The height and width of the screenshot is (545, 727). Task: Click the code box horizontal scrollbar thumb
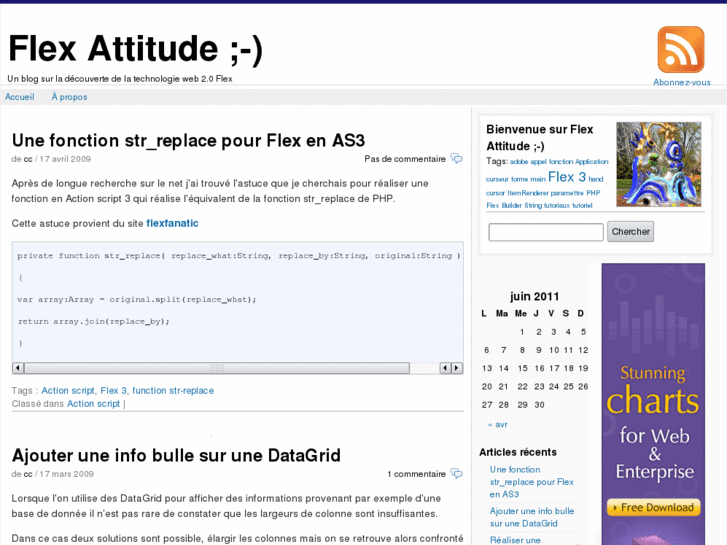(217, 368)
